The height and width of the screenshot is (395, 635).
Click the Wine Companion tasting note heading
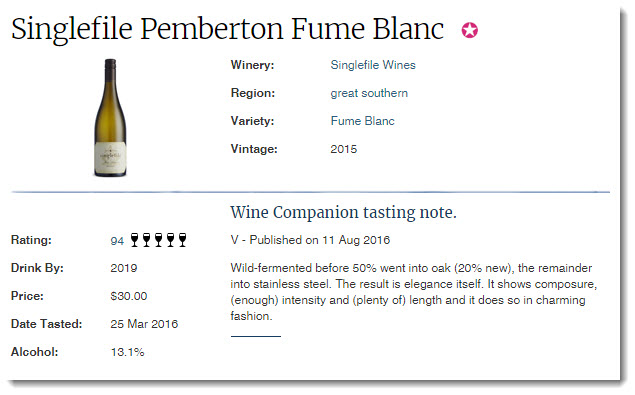coord(343,212)
